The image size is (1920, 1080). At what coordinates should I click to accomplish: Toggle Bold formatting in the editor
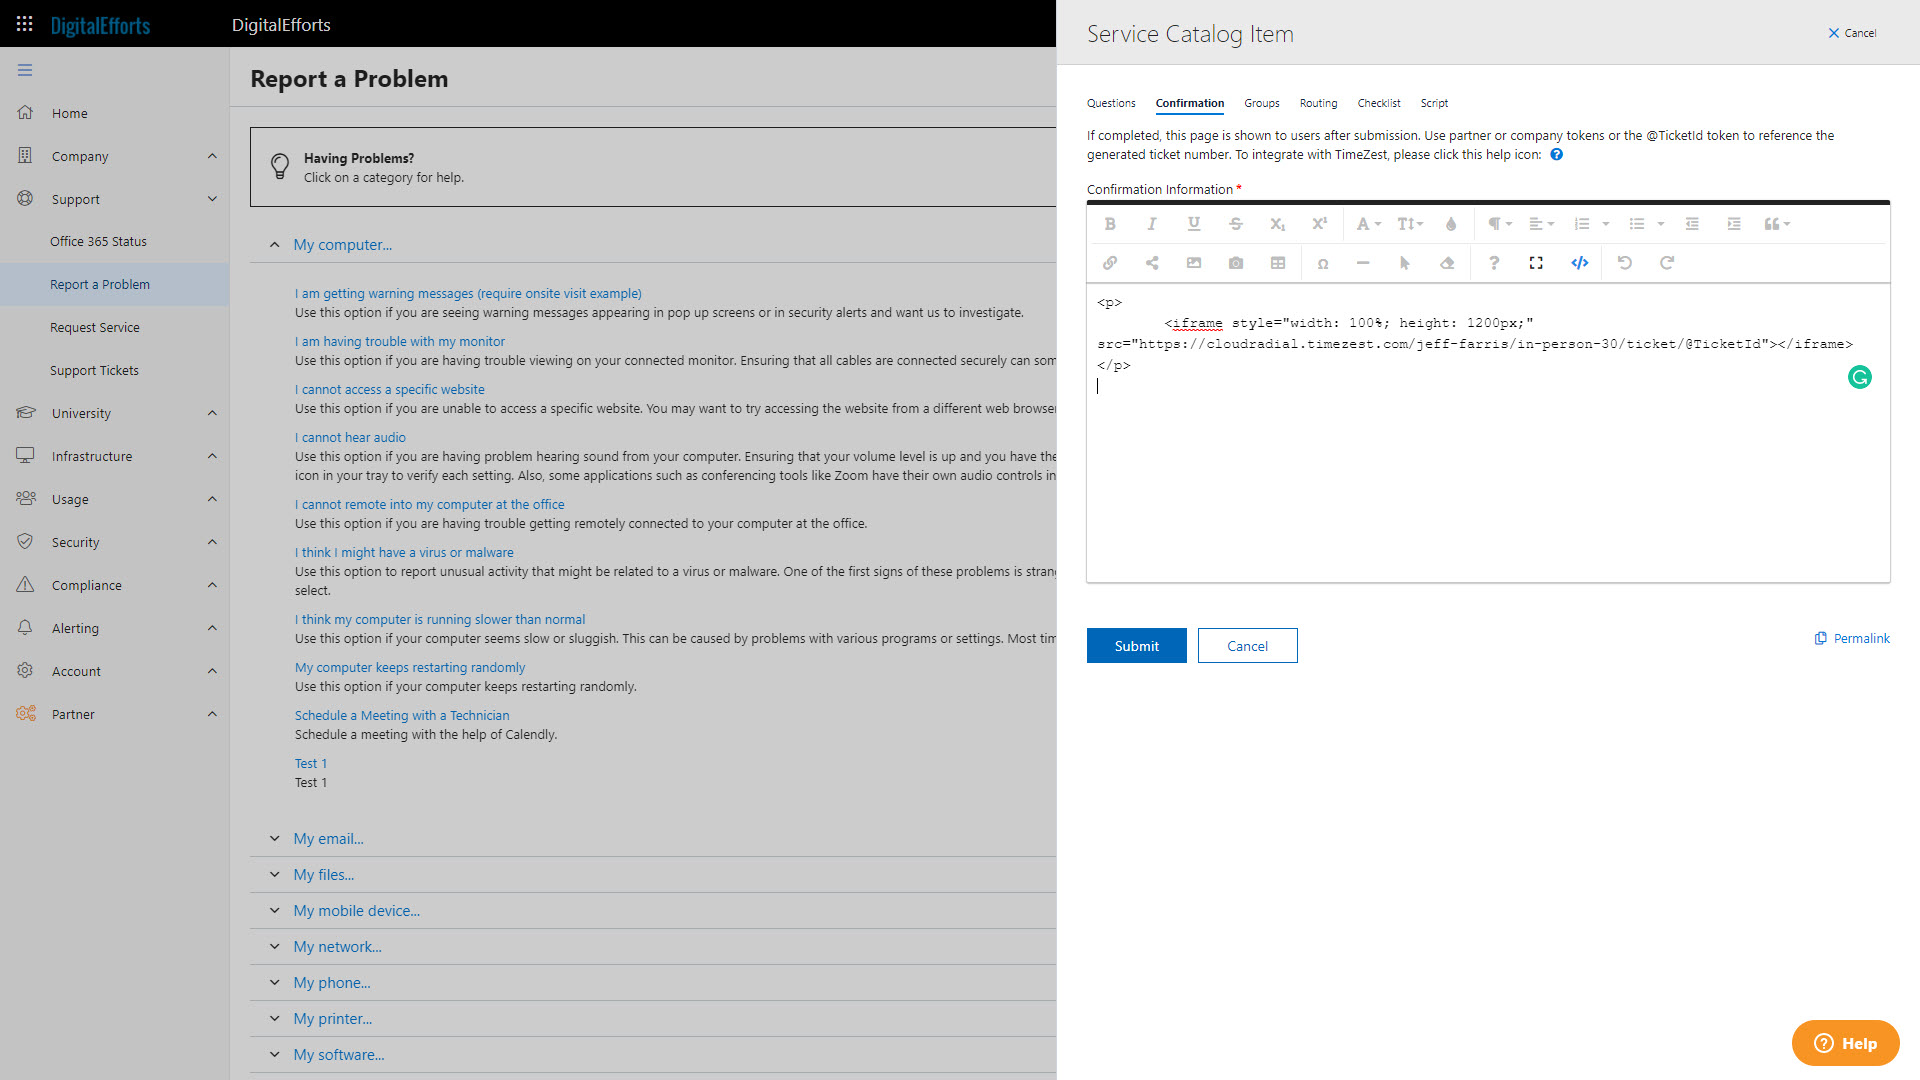(1109, 223)
